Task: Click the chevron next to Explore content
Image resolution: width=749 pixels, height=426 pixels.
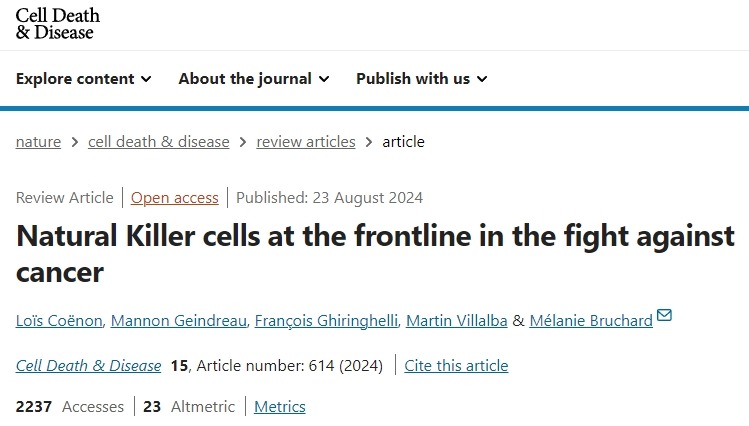Action: click(x=146, y=79)
